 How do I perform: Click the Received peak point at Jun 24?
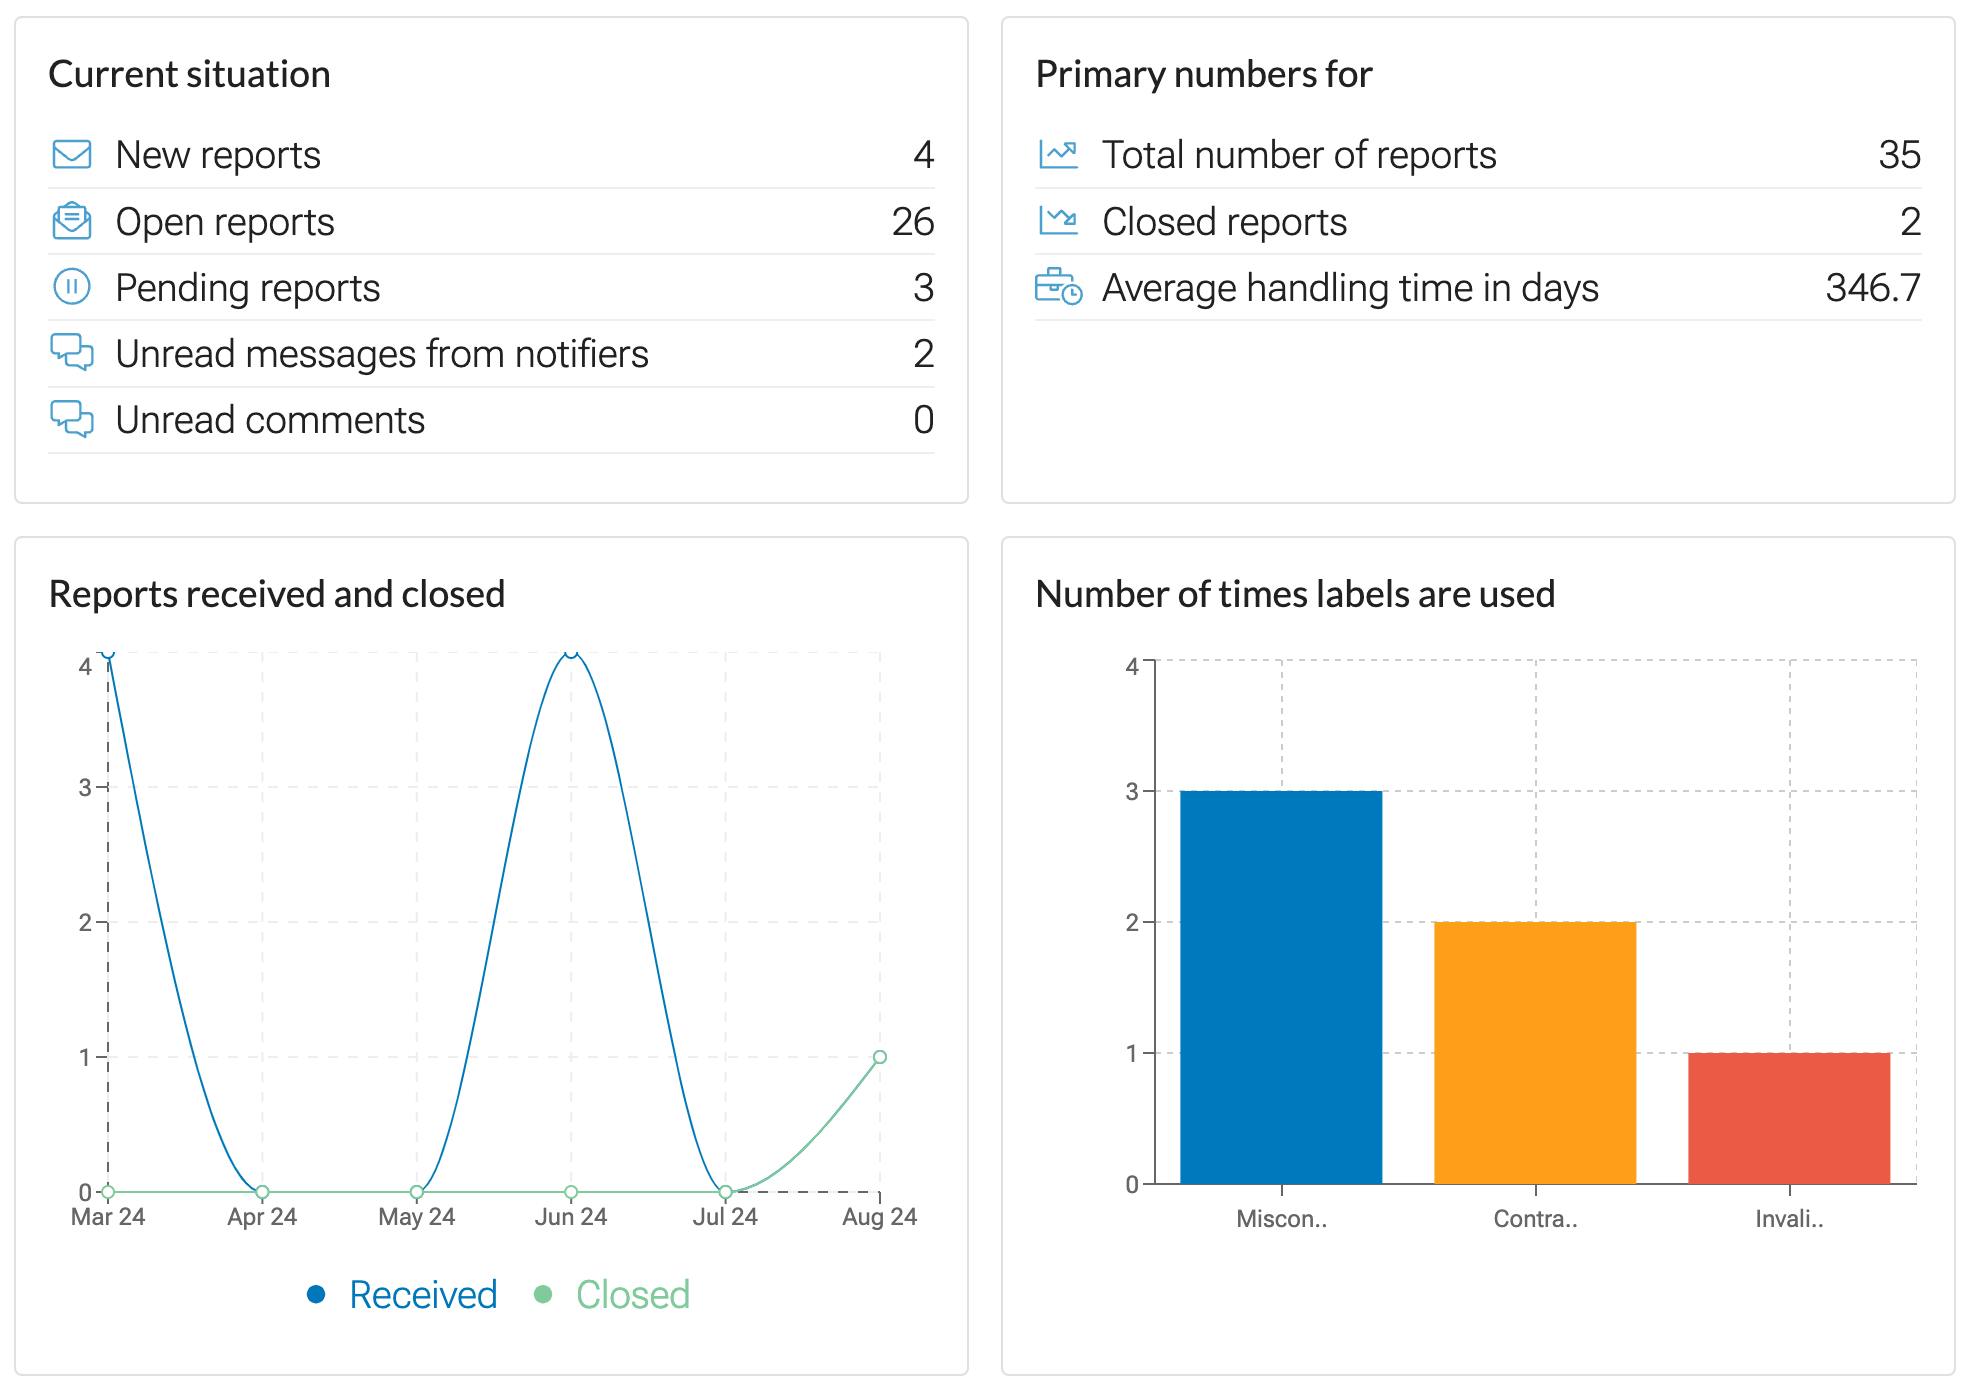coord(571,653)
